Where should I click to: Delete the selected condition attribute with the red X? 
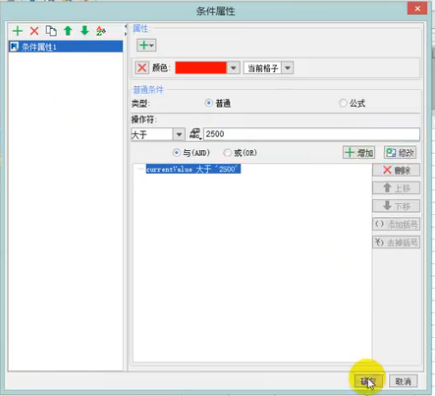[x=34, y=31]
